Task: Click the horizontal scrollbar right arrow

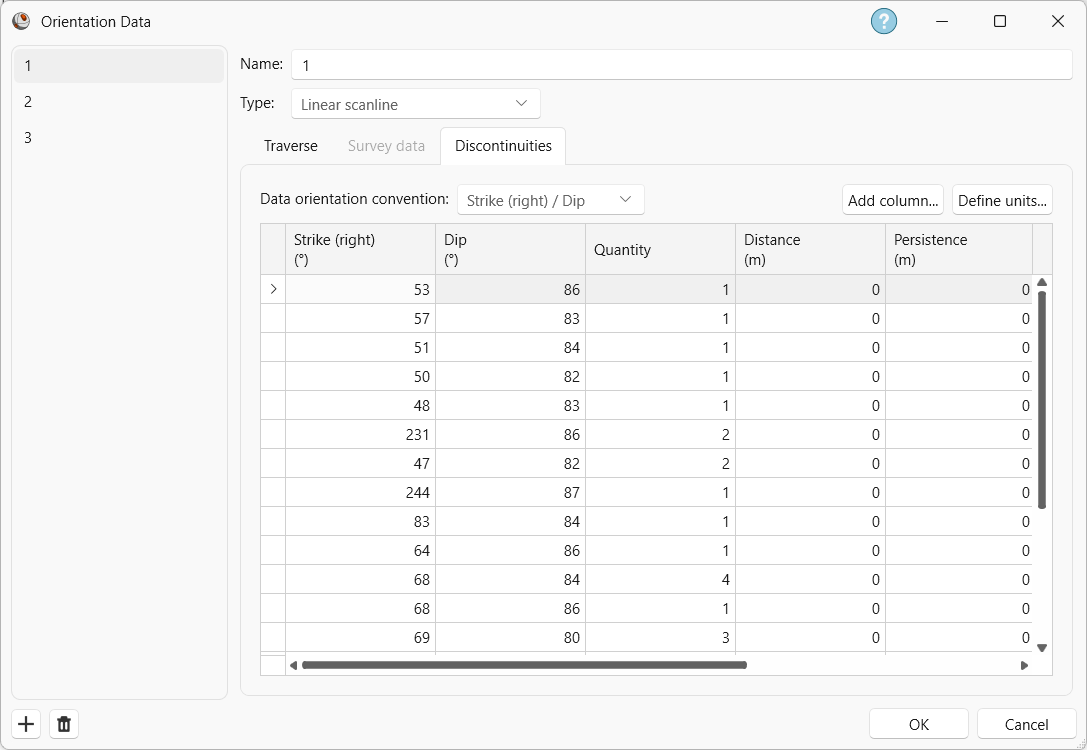Action: coord(1023,664)
